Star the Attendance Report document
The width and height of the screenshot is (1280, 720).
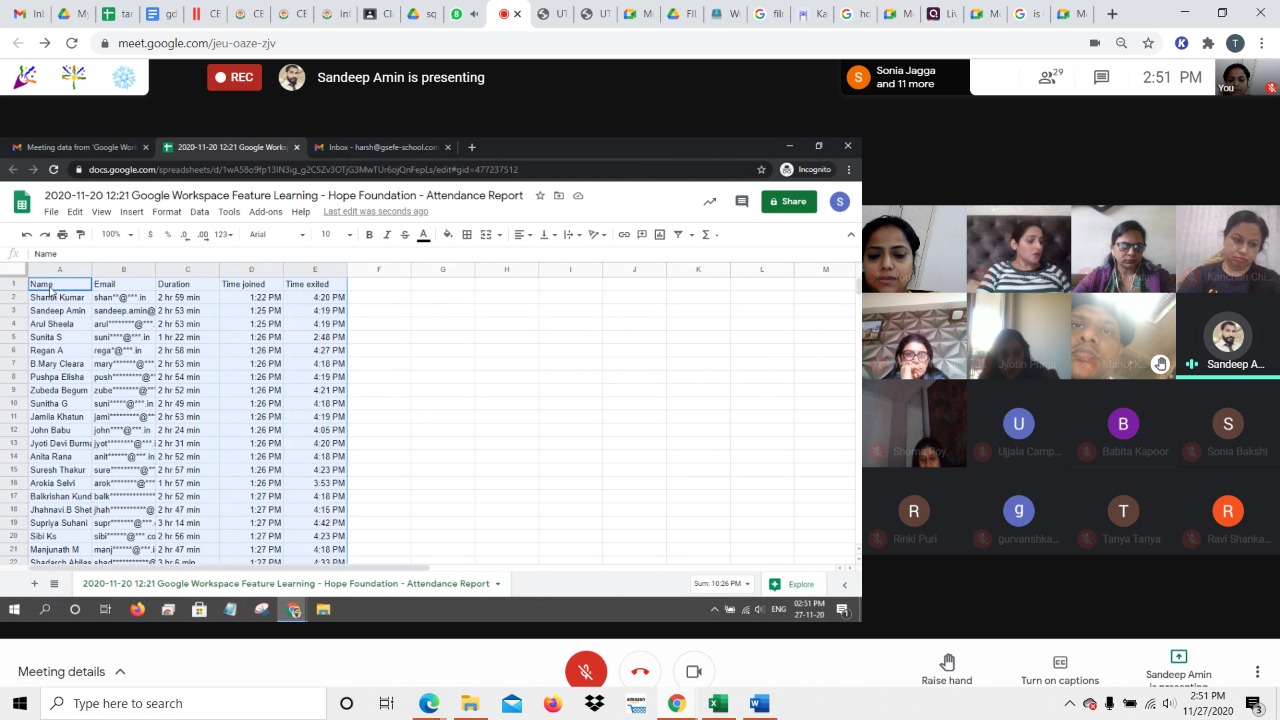[540, 196]
